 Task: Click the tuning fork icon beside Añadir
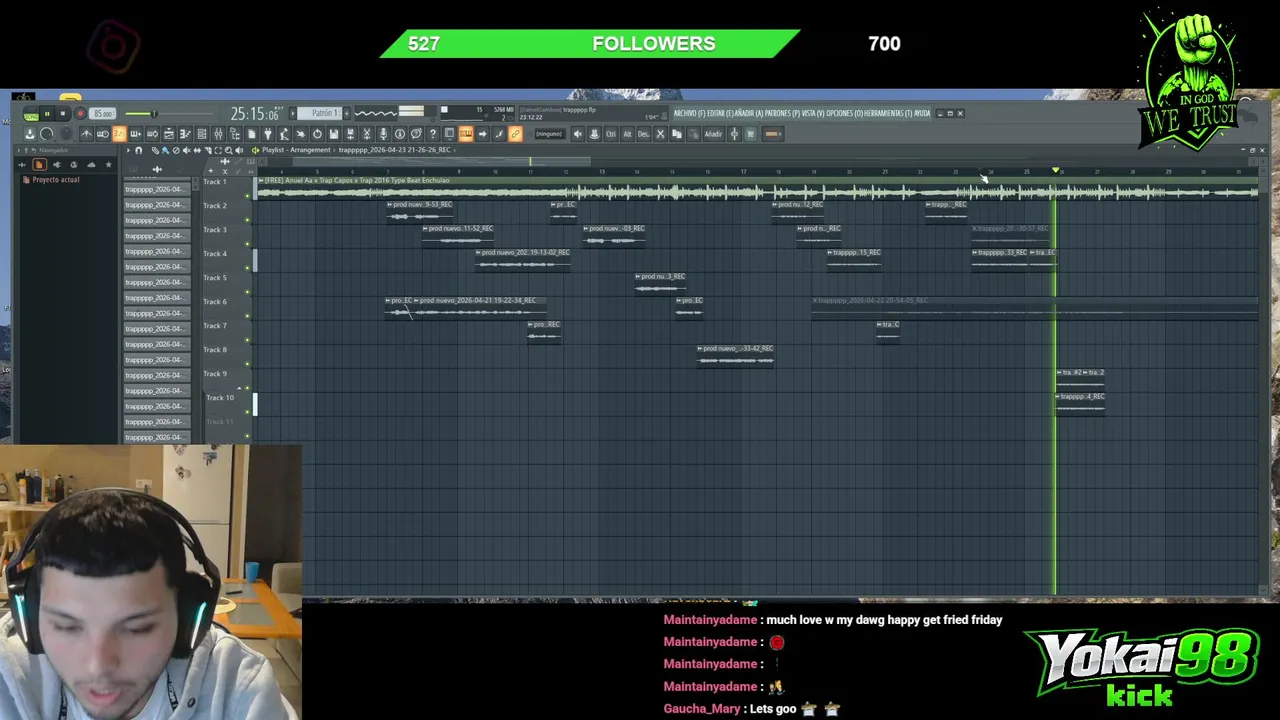coord(734,134)
